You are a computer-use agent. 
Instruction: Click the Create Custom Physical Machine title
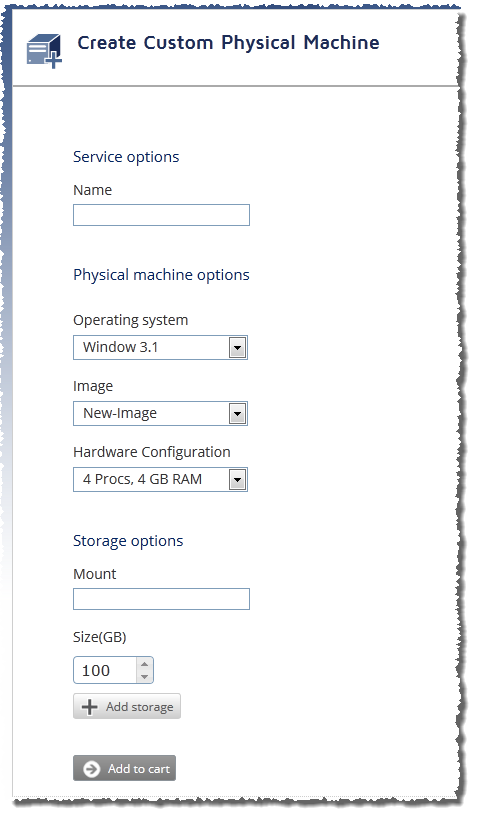pyautogui.click(x=229, y=42)
